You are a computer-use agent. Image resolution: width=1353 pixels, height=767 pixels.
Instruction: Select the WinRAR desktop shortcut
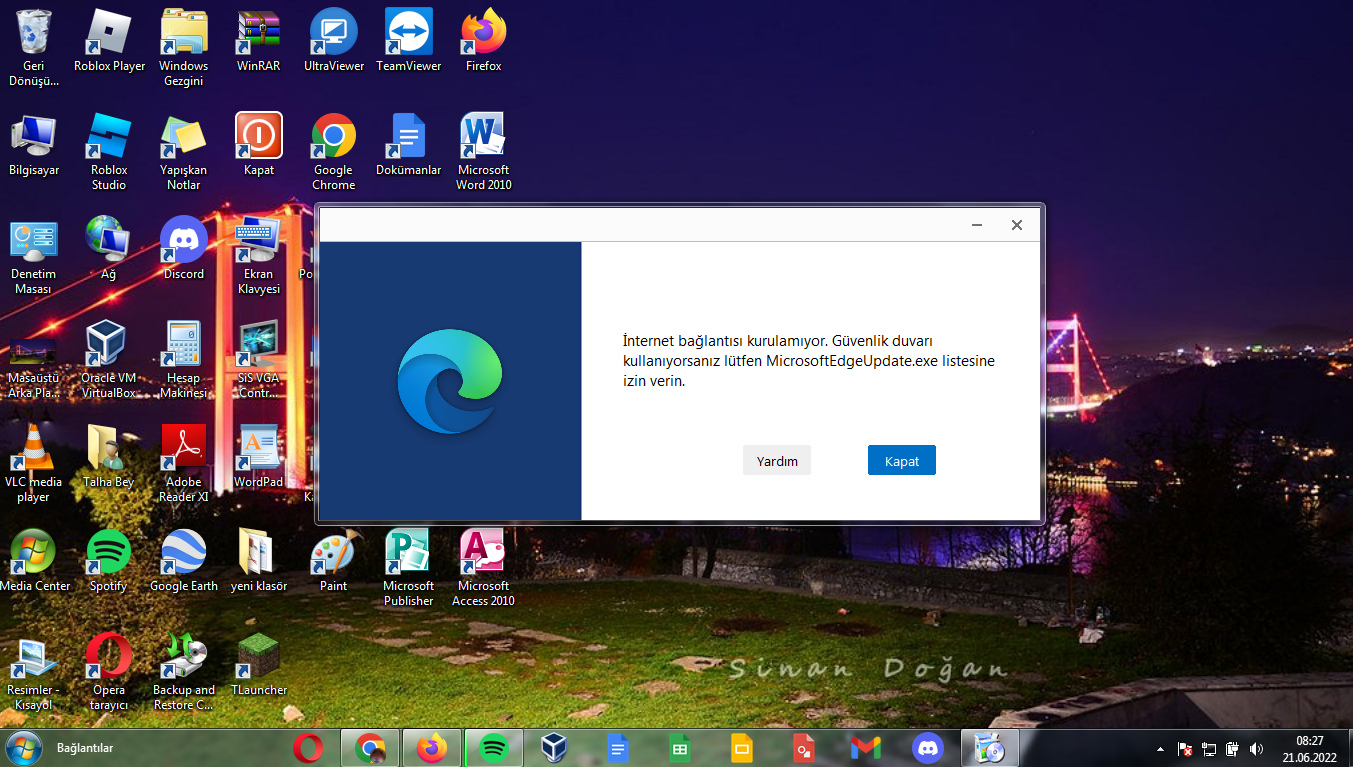point(259,40)
